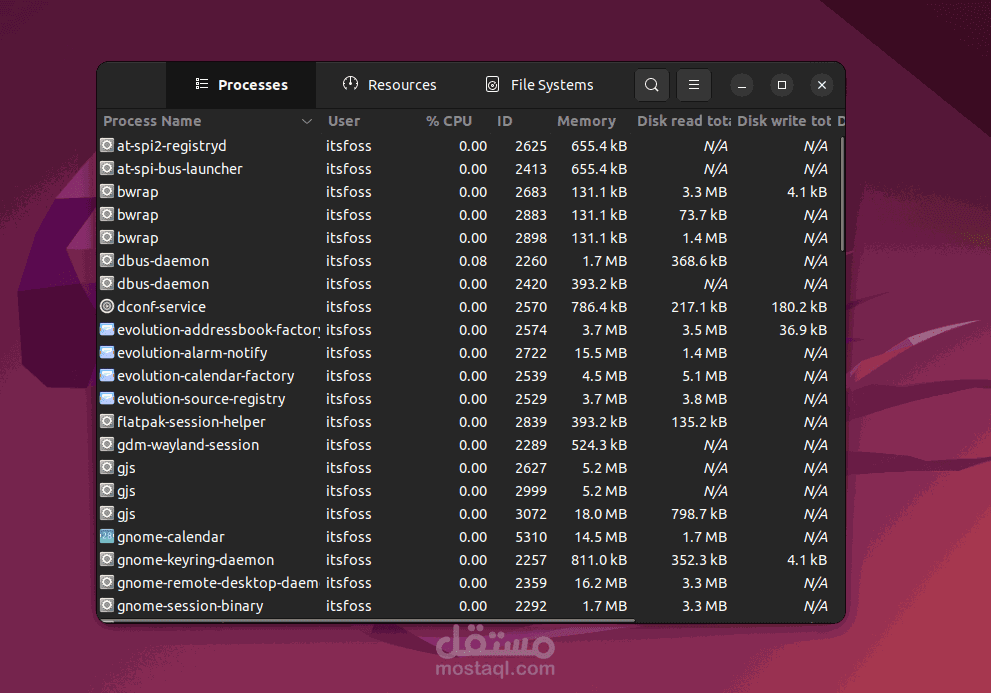Sort processes by % CPU column
The height and width of the screenshot is (693, 991).
click(x=449, y=120)
